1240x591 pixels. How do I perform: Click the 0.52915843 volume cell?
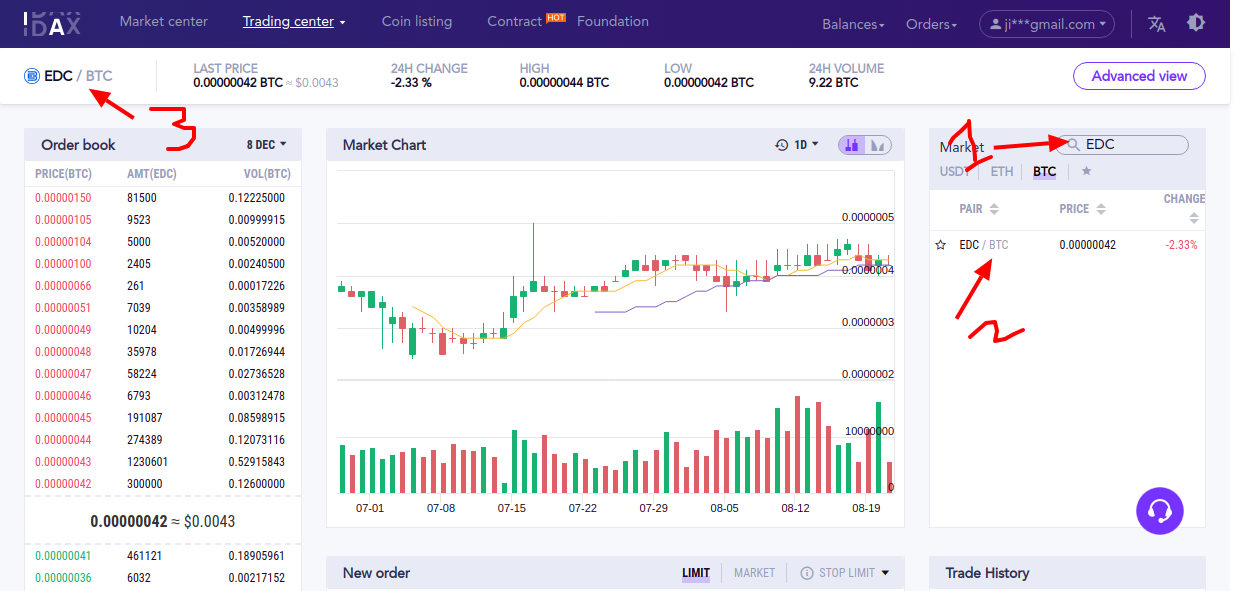[256, 462]
